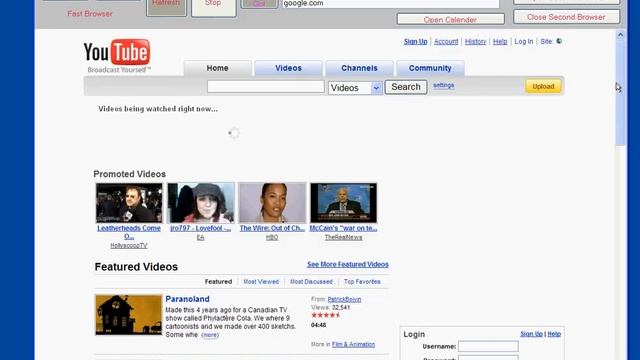The width and height of the screenshot is (640, 360).
Task: Open the search settings link
Action: tap(444, 85)
